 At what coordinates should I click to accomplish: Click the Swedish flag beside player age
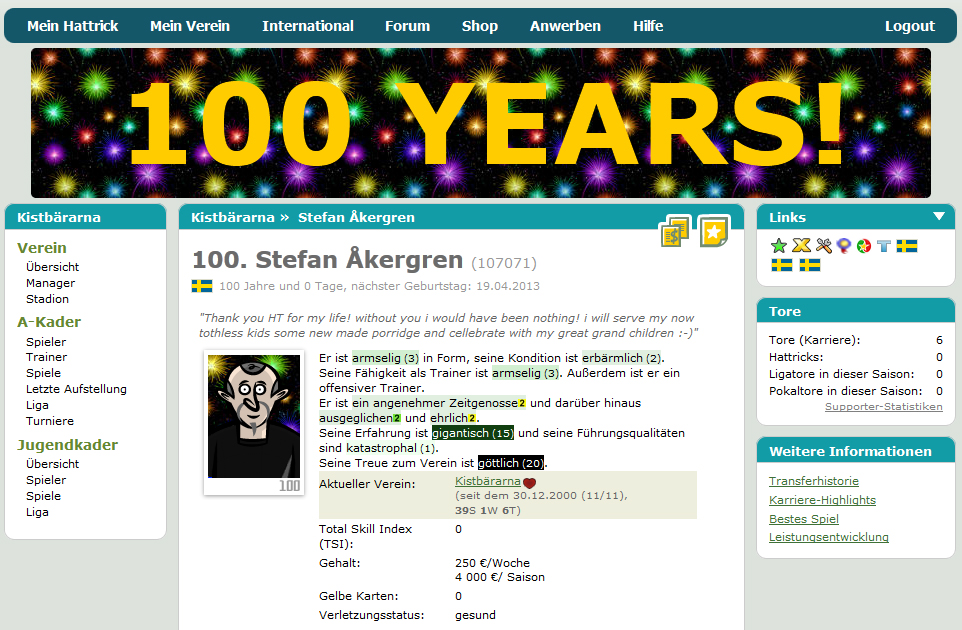[202, 286]
